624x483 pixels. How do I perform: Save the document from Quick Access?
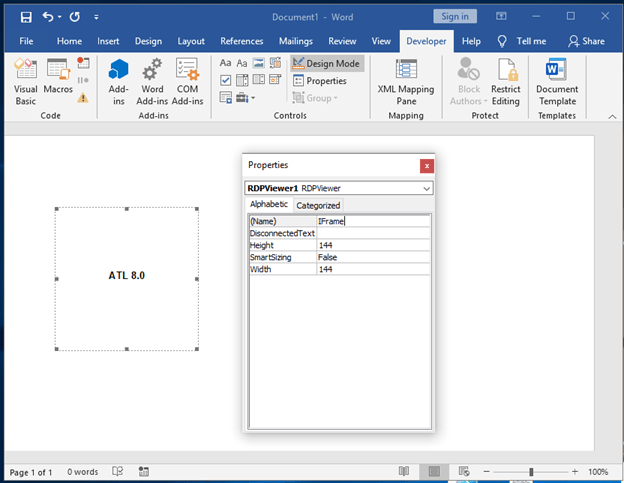(26, 17)
